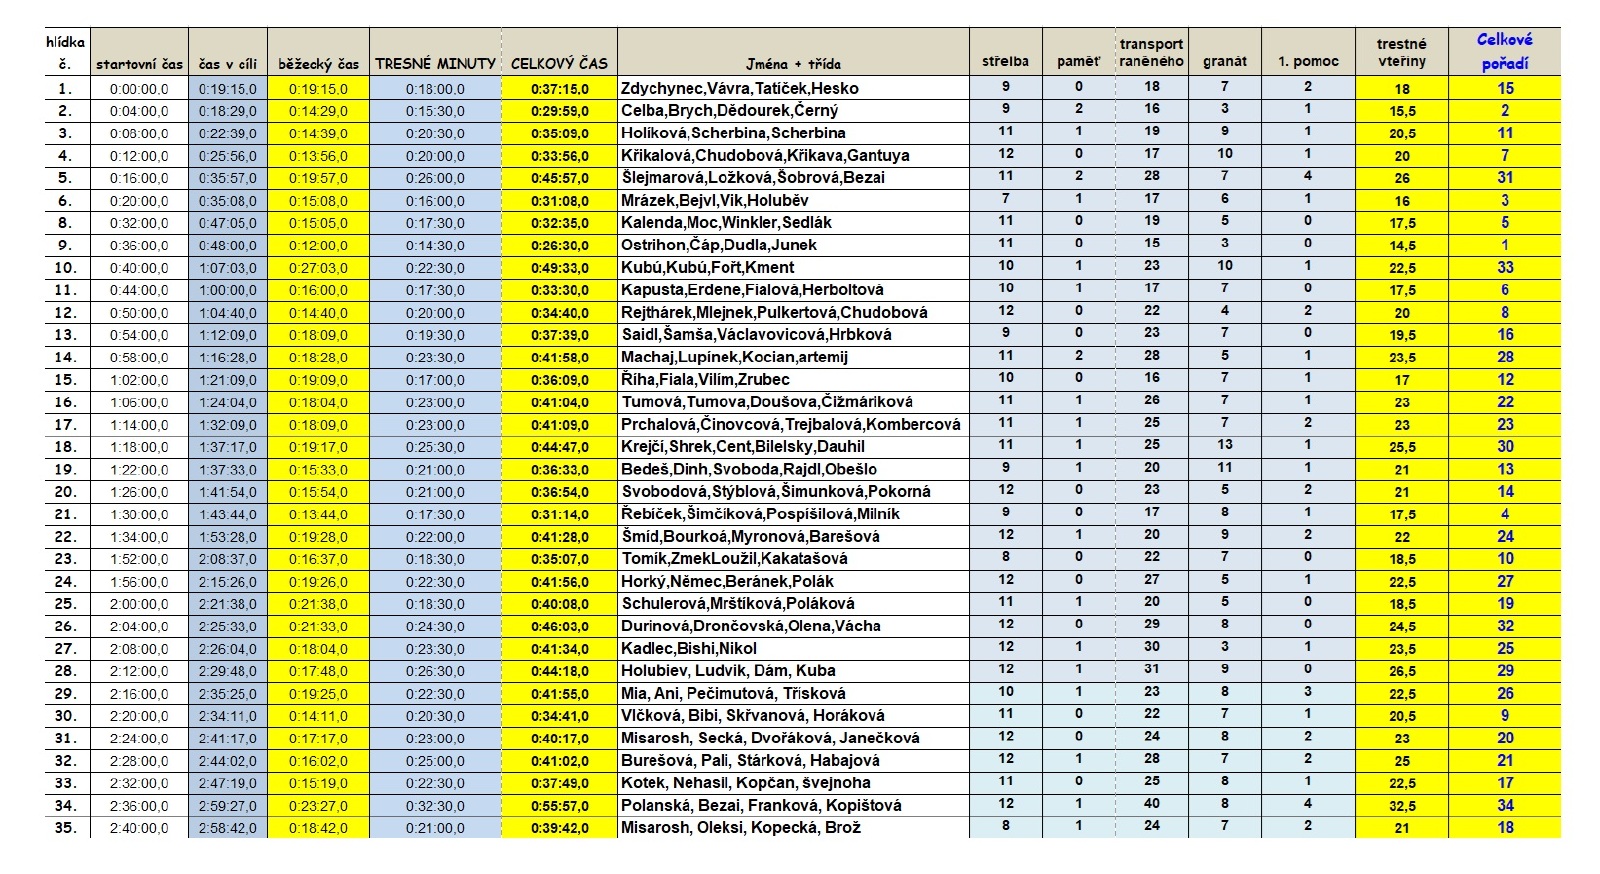Select the name cell 'Ostrihon,Čáp,Dudla,Junek'

tap(719, 245)
